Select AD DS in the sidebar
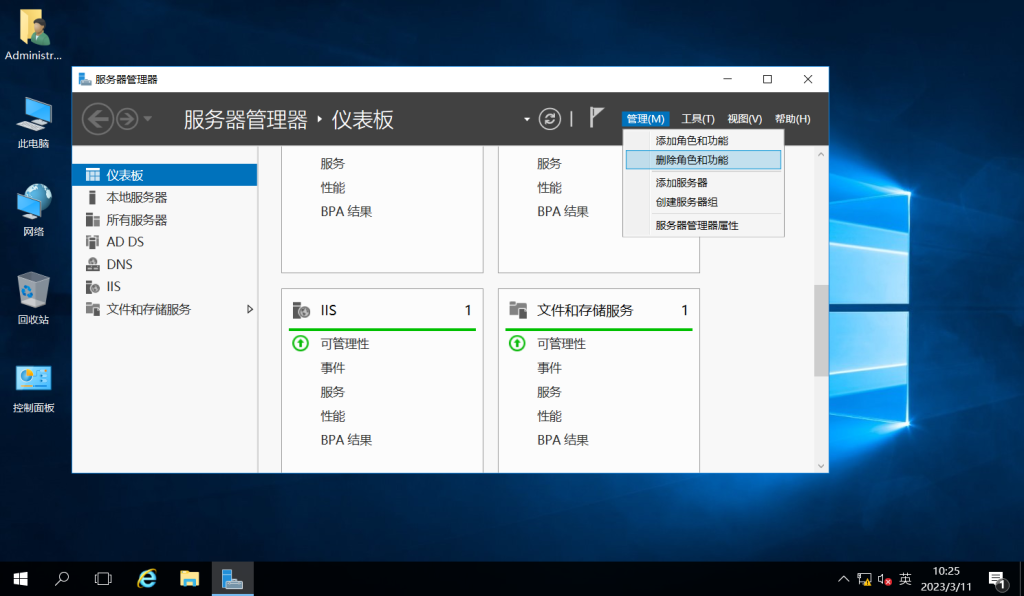Image resolution: width=1024 pixels, height=596 pixels. pyautogui.click(x=165, y=242)
